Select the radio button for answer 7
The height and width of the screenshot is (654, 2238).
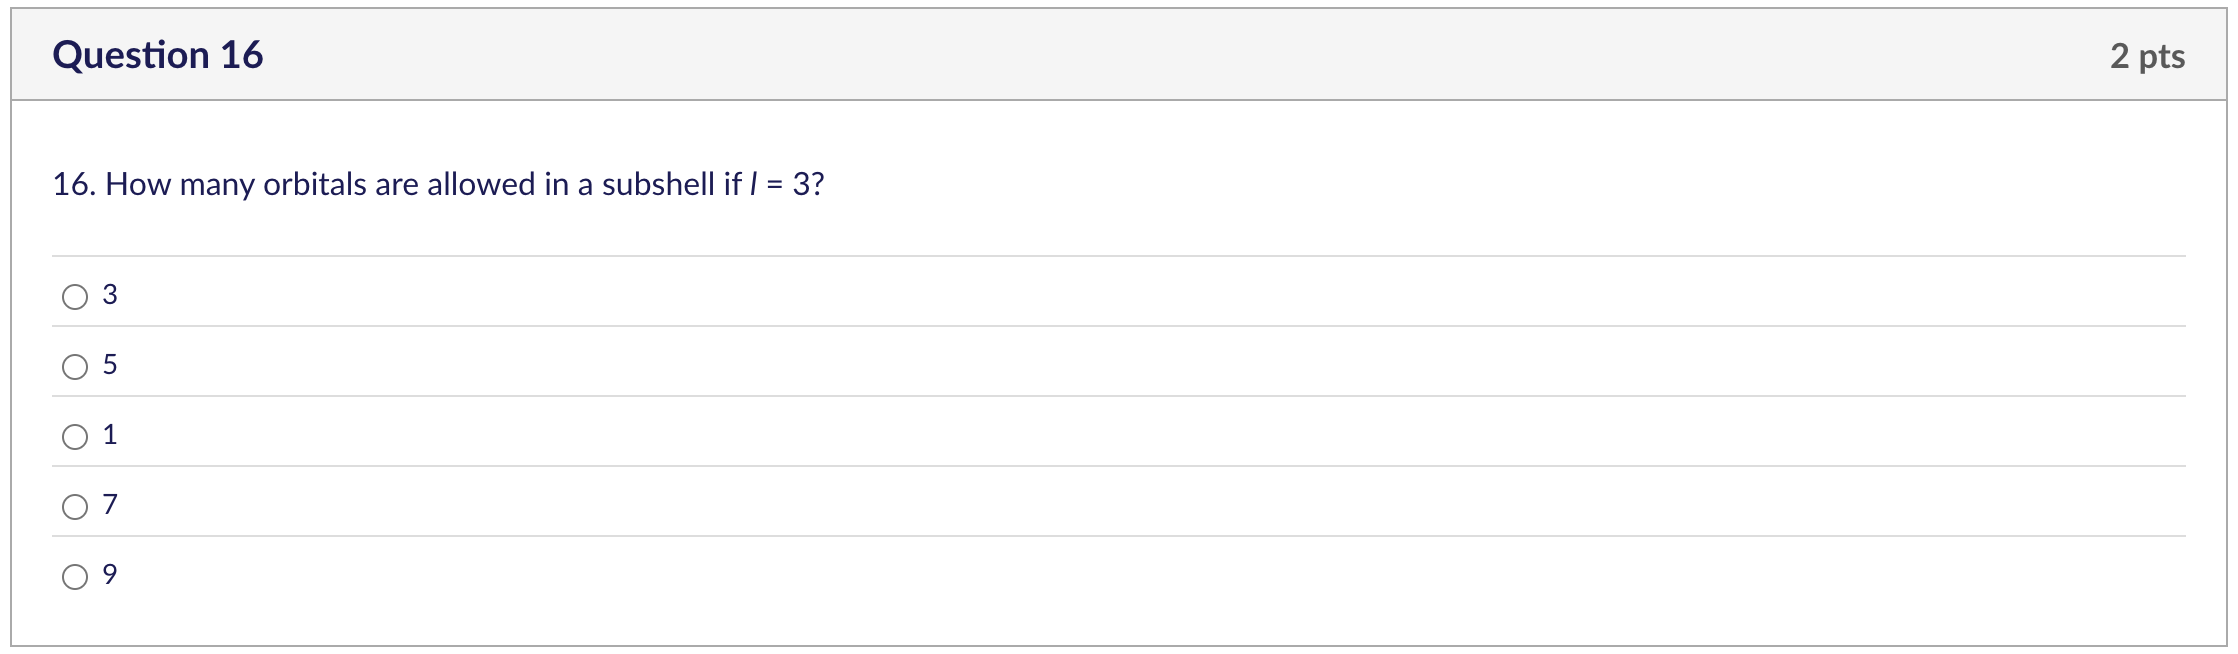click(x=75, y=504)
